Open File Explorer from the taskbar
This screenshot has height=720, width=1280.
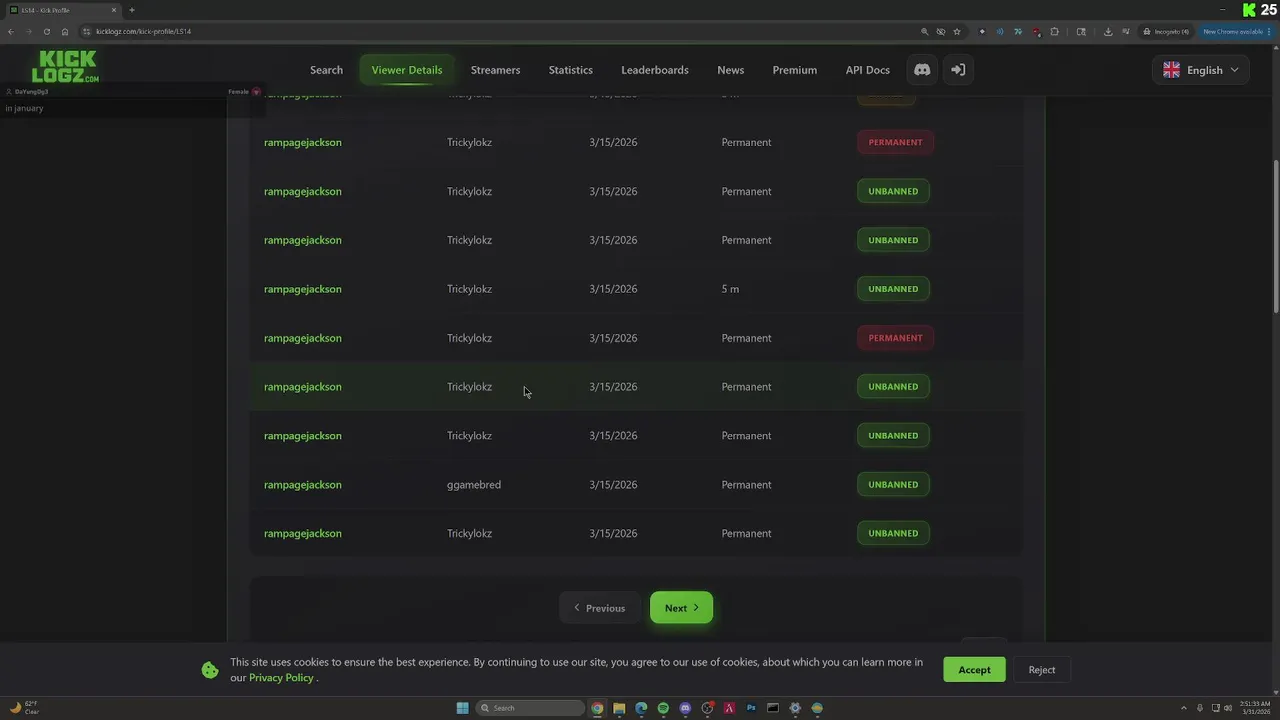(619, 708)
